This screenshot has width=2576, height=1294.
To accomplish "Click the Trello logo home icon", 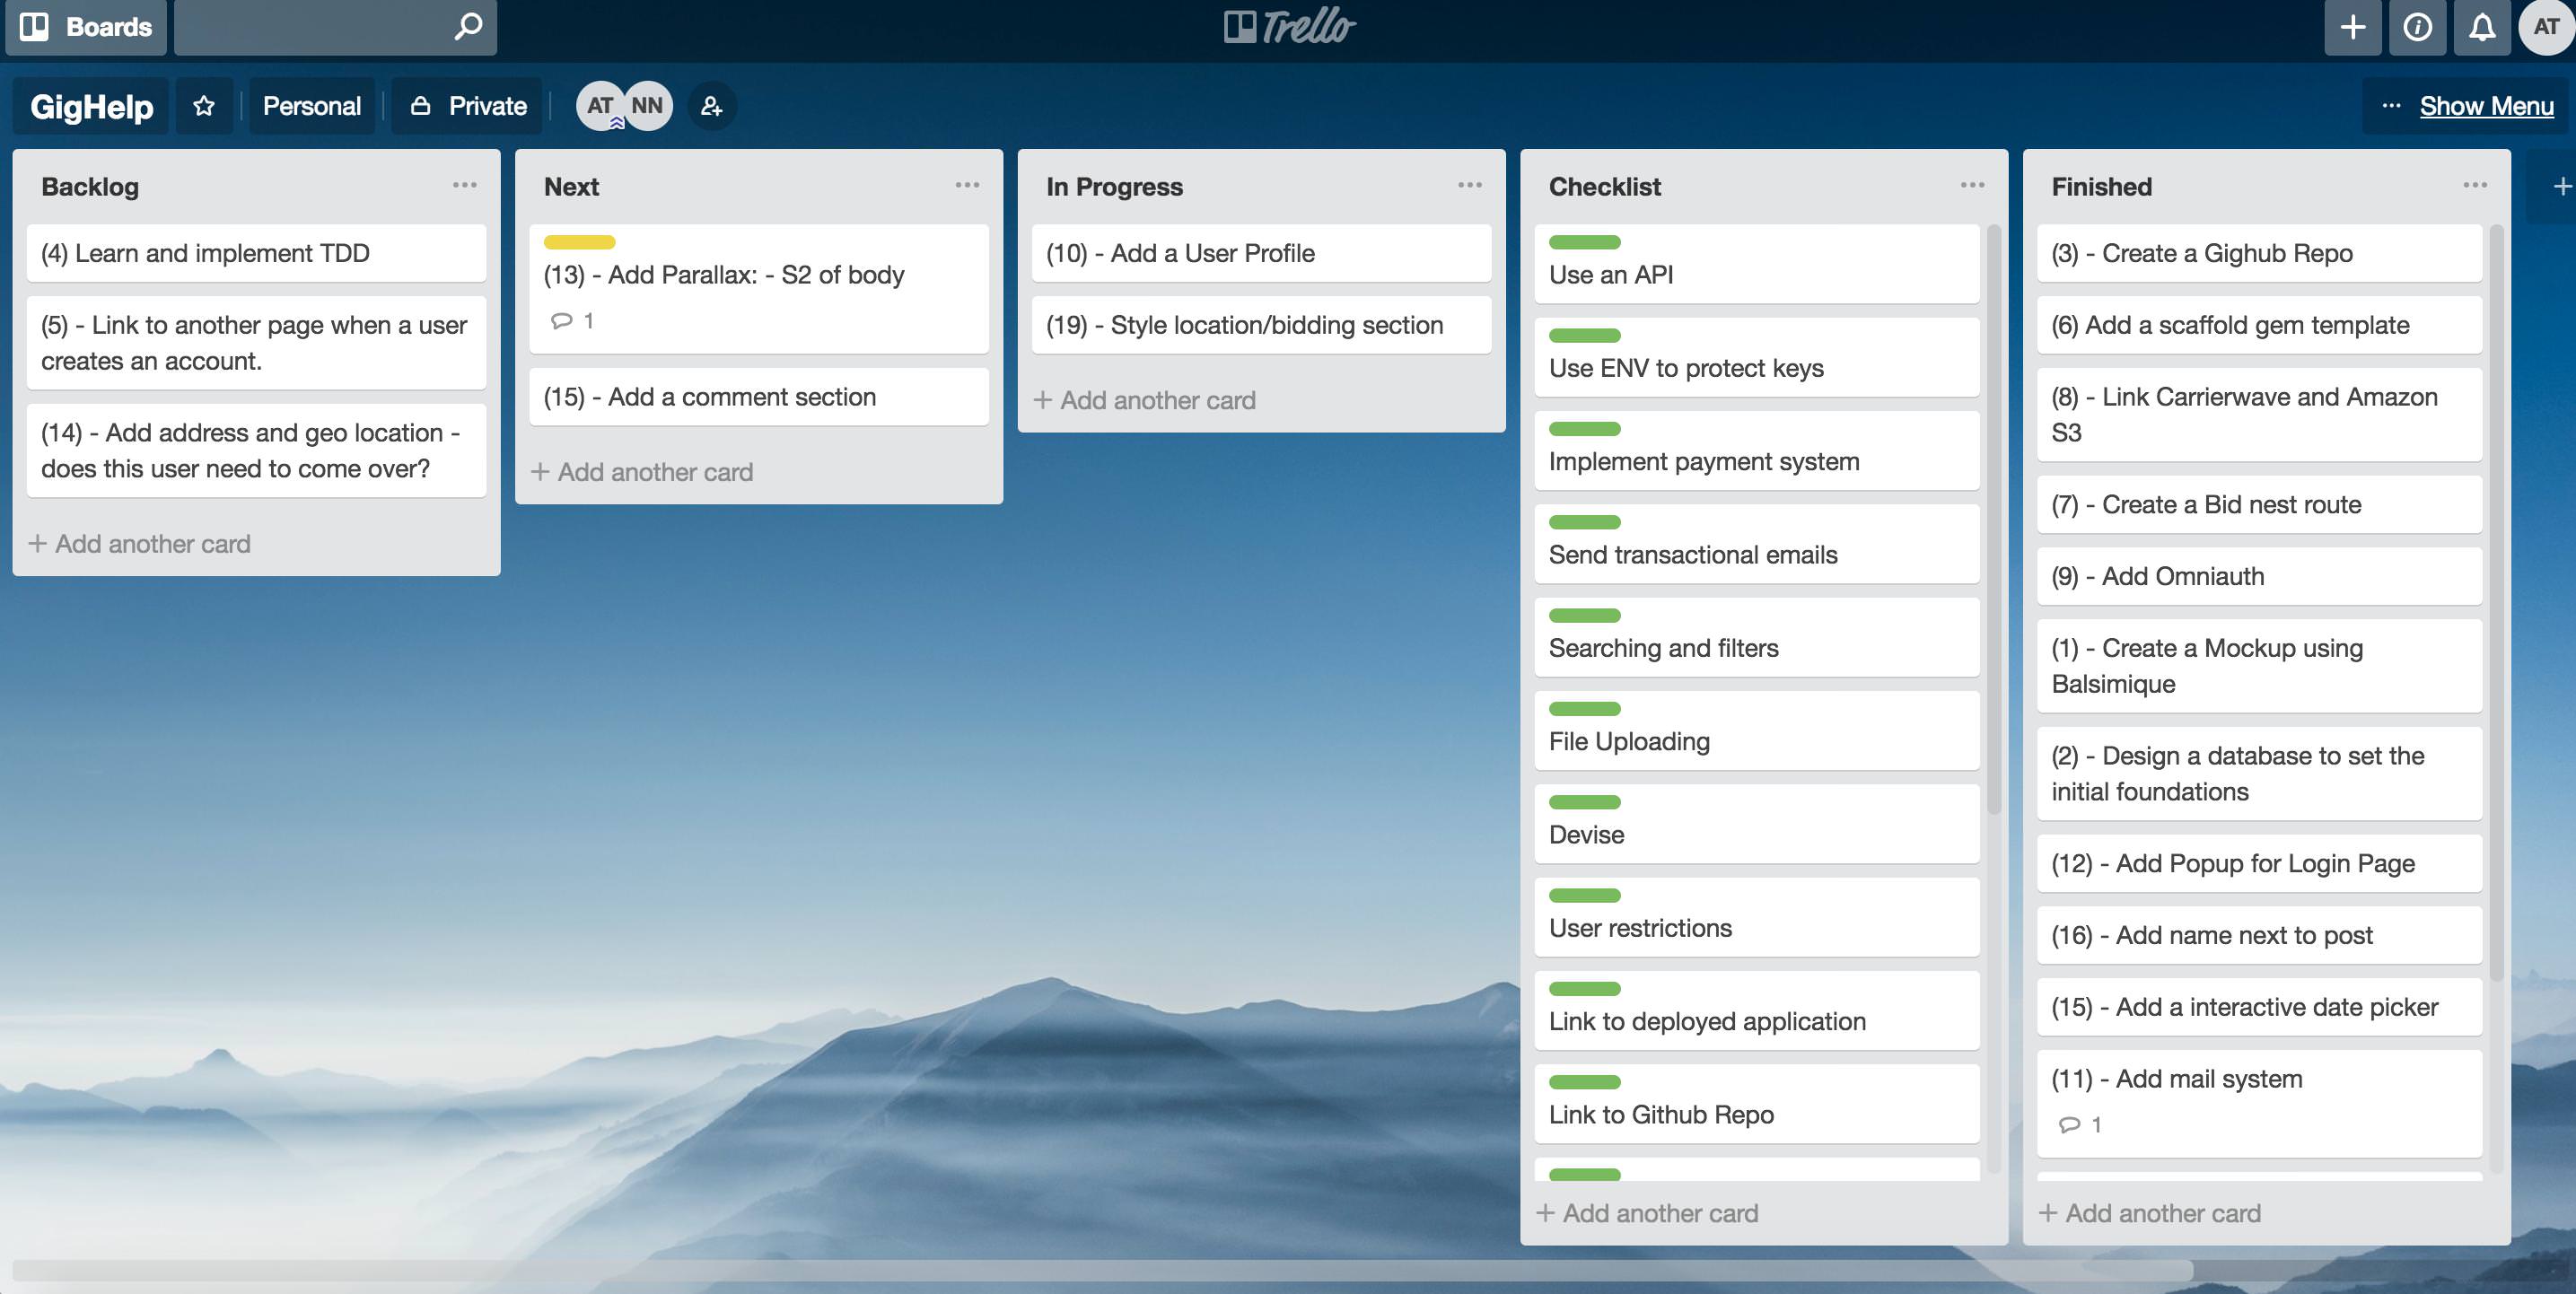I will pos(1288,27).
